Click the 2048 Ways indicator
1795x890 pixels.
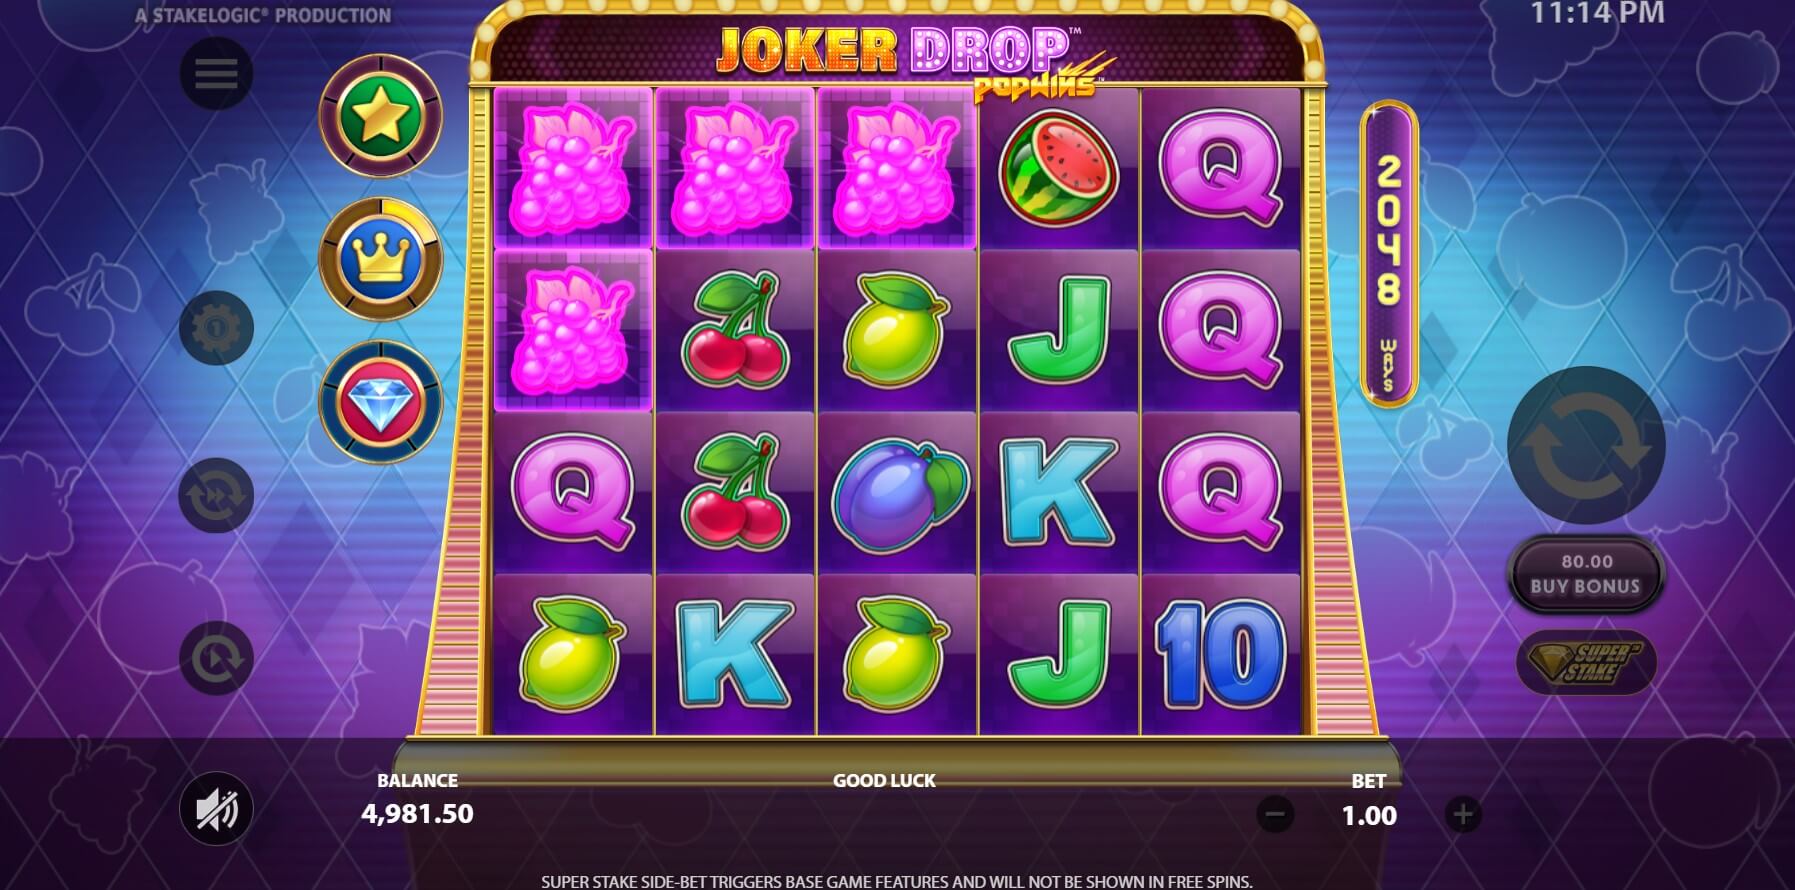(x=1388, y=254)
